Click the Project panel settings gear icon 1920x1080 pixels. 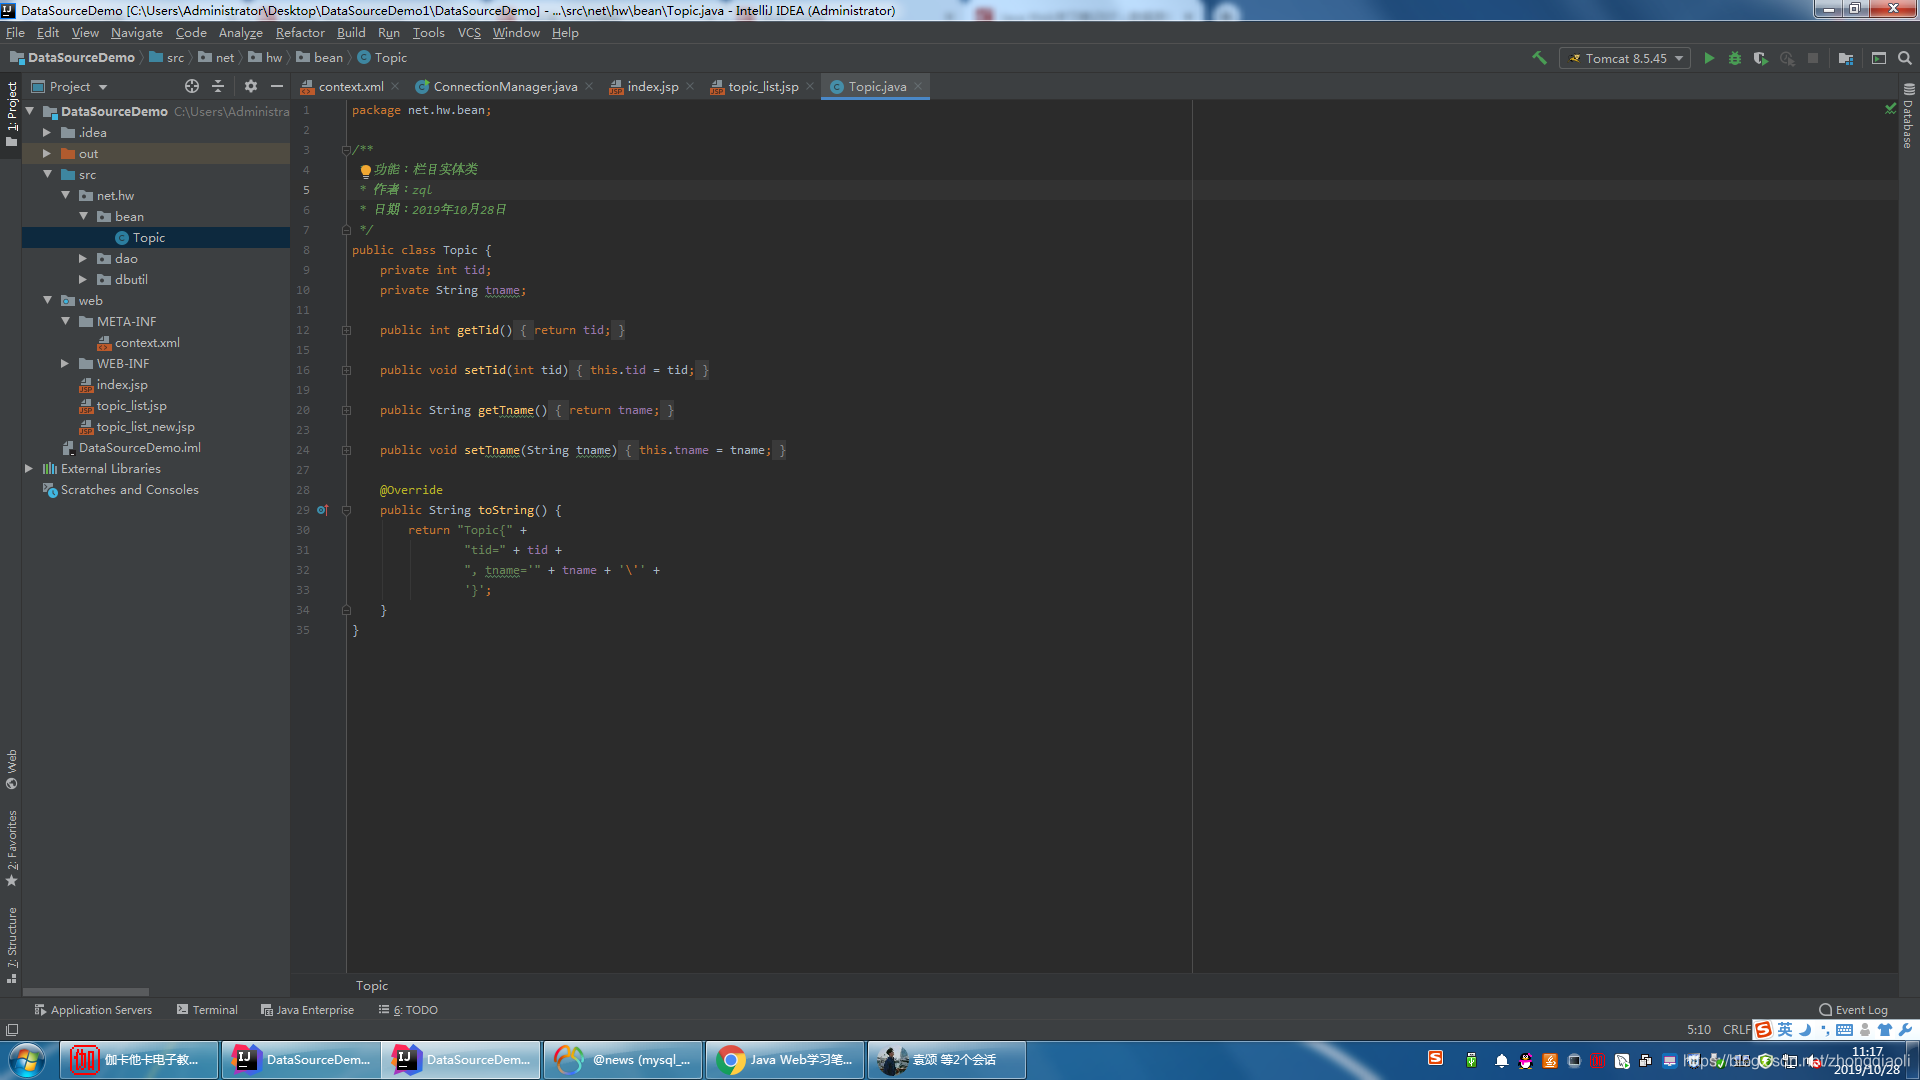pyautogui.click(x=251, y=86)
